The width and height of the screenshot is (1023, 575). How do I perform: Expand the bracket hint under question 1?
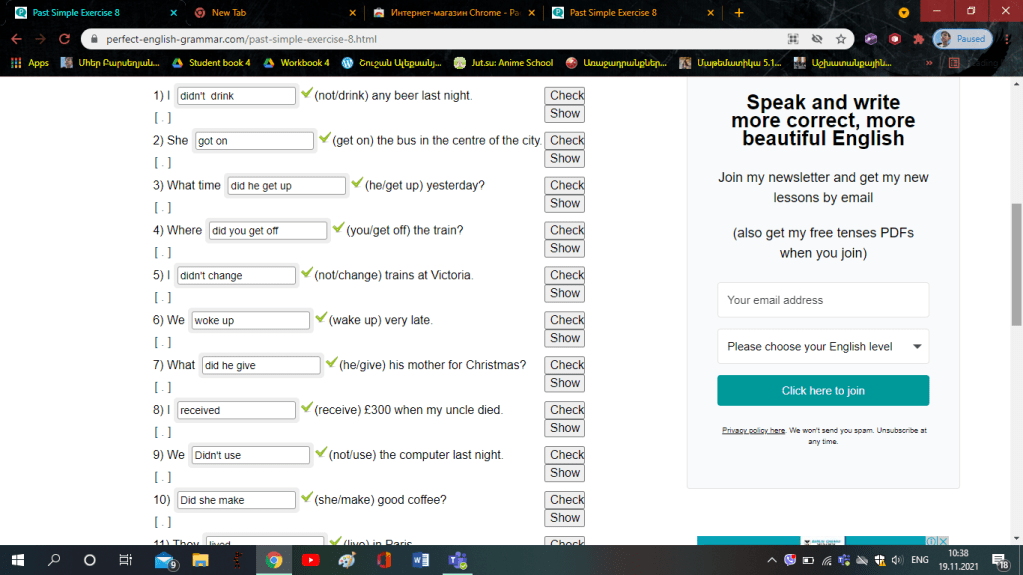(162, 117)
